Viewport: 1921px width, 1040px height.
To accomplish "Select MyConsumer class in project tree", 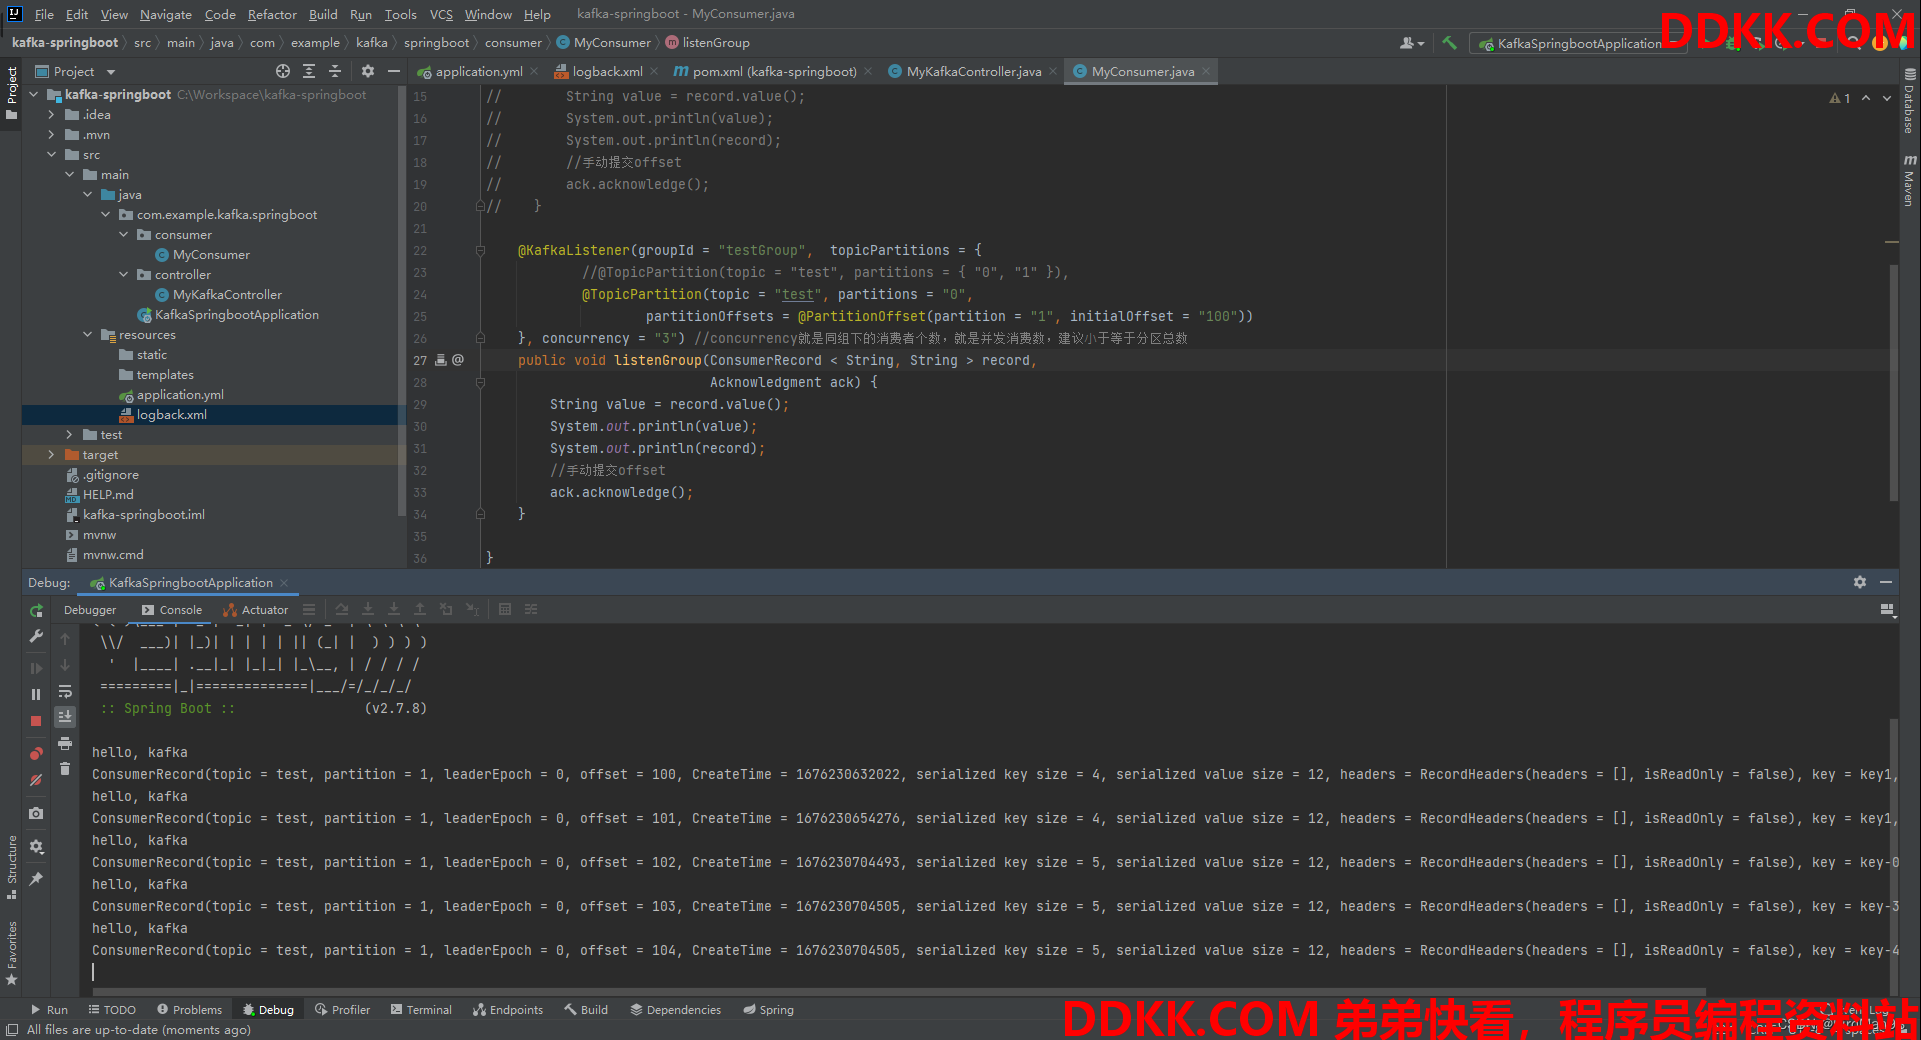I will pyautogui.click(x=211, y=254).
